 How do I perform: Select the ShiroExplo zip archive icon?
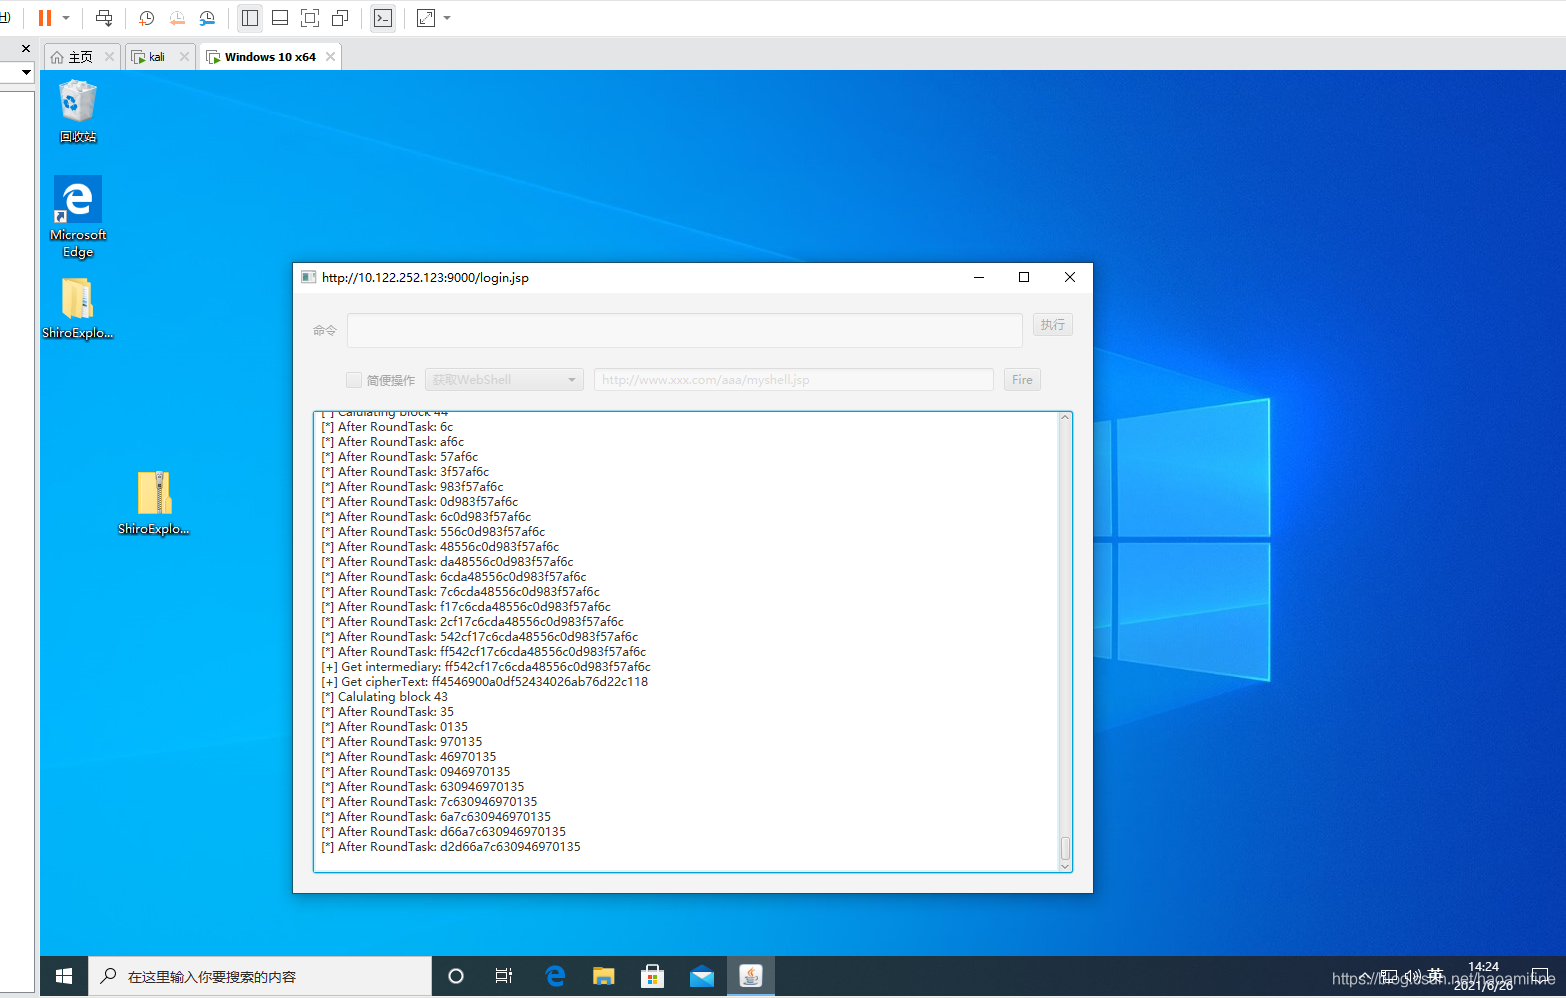(154, 503)
